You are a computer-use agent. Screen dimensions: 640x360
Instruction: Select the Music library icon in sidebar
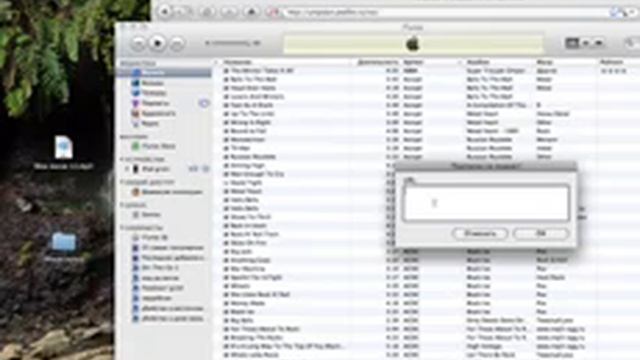click(136, 73)
